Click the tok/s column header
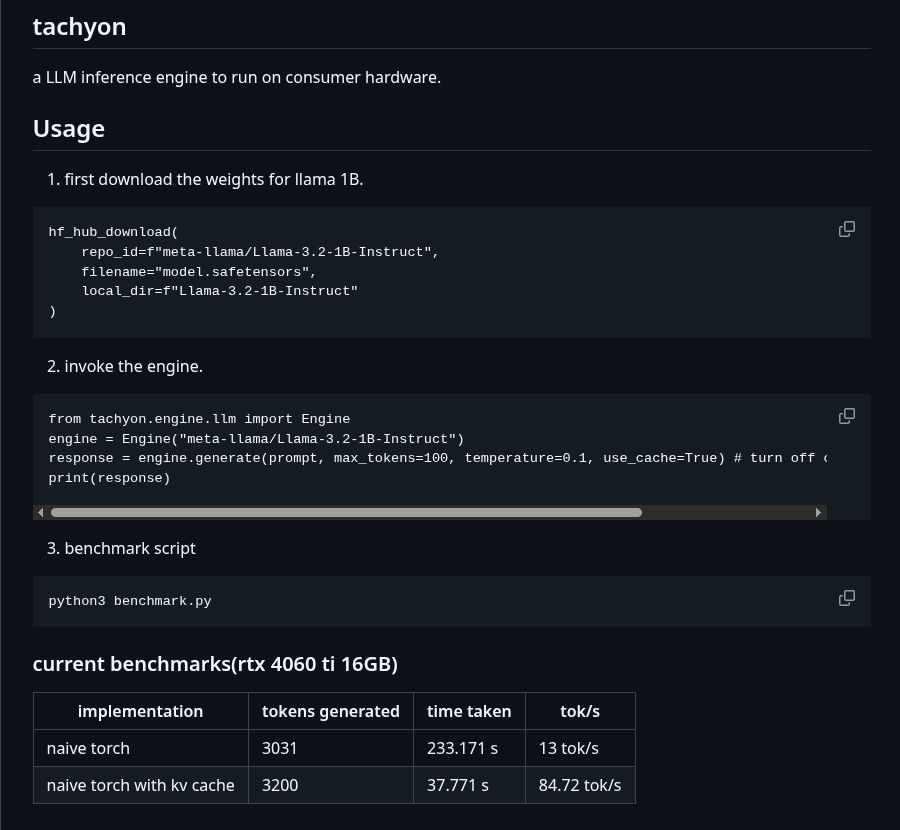The image size is (900, 830). pyautogui.click(x=580, y=711)
